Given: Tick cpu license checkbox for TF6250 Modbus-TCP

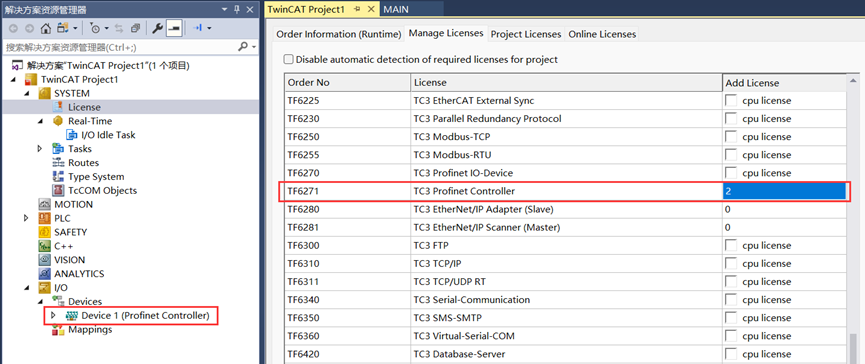Looking at the screenshot, I should click(x=731, y=136).
